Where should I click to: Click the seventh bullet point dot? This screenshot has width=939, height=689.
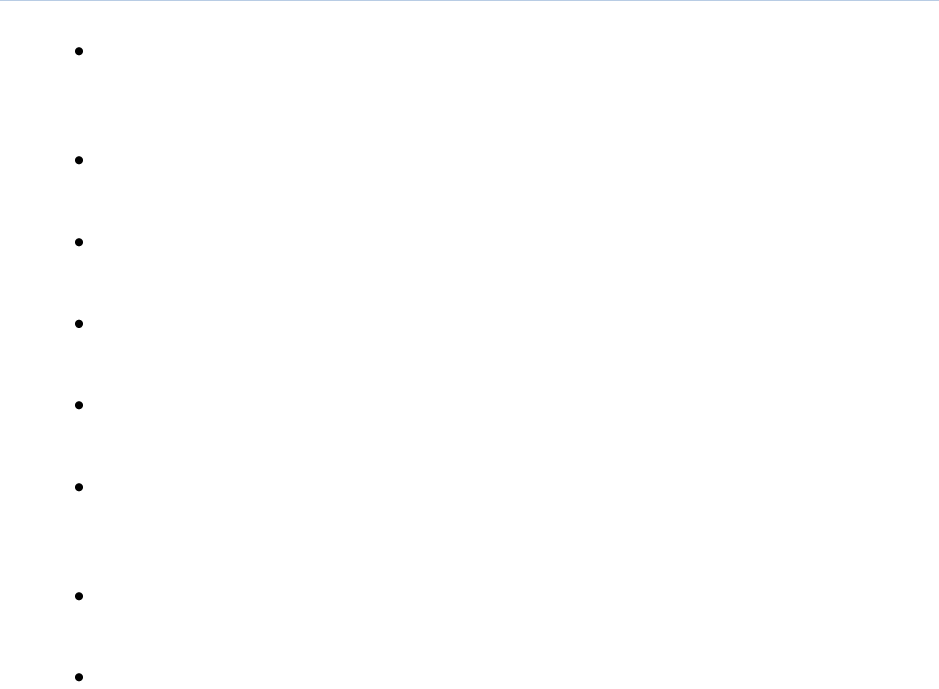79,596
